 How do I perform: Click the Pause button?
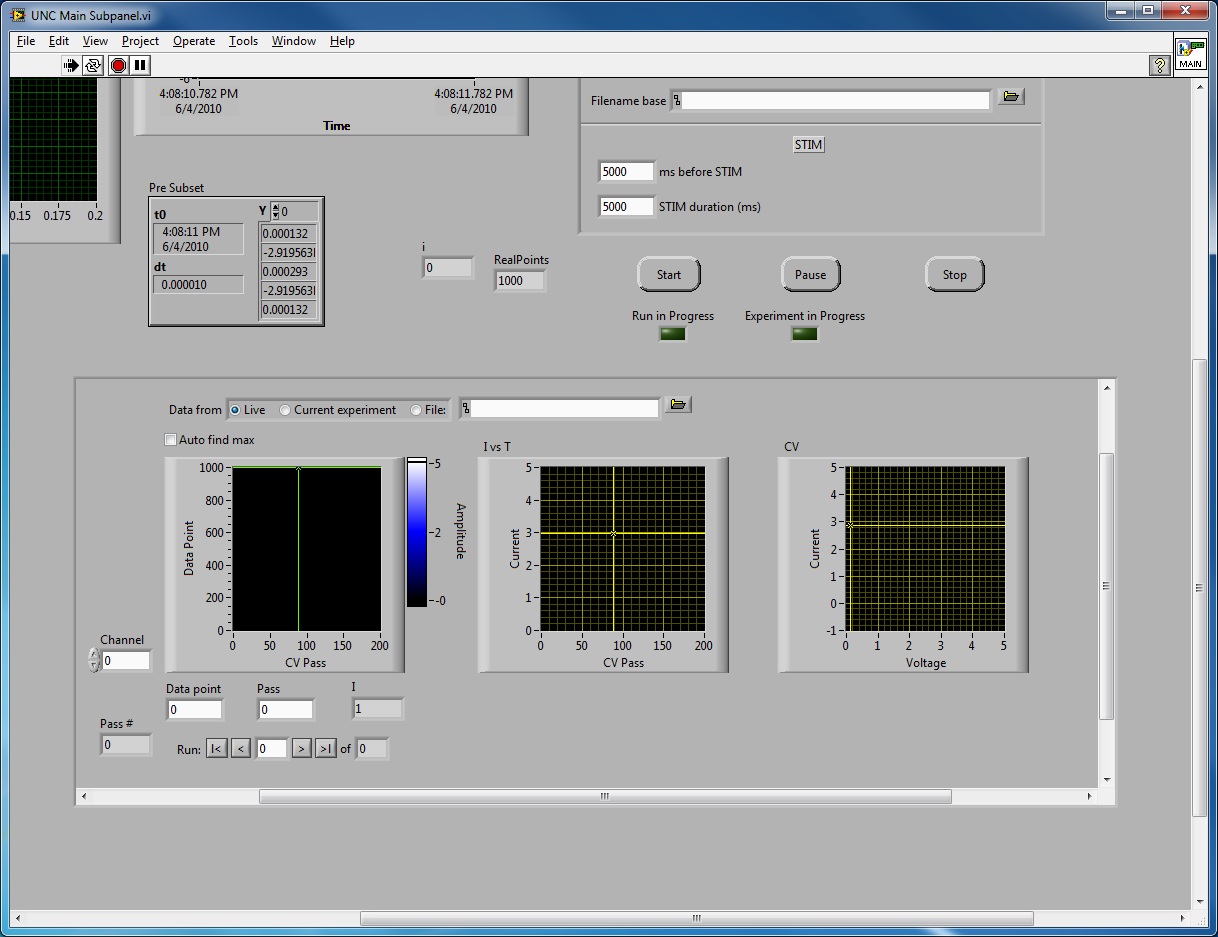pyautogui.click(x=811, y=275)
